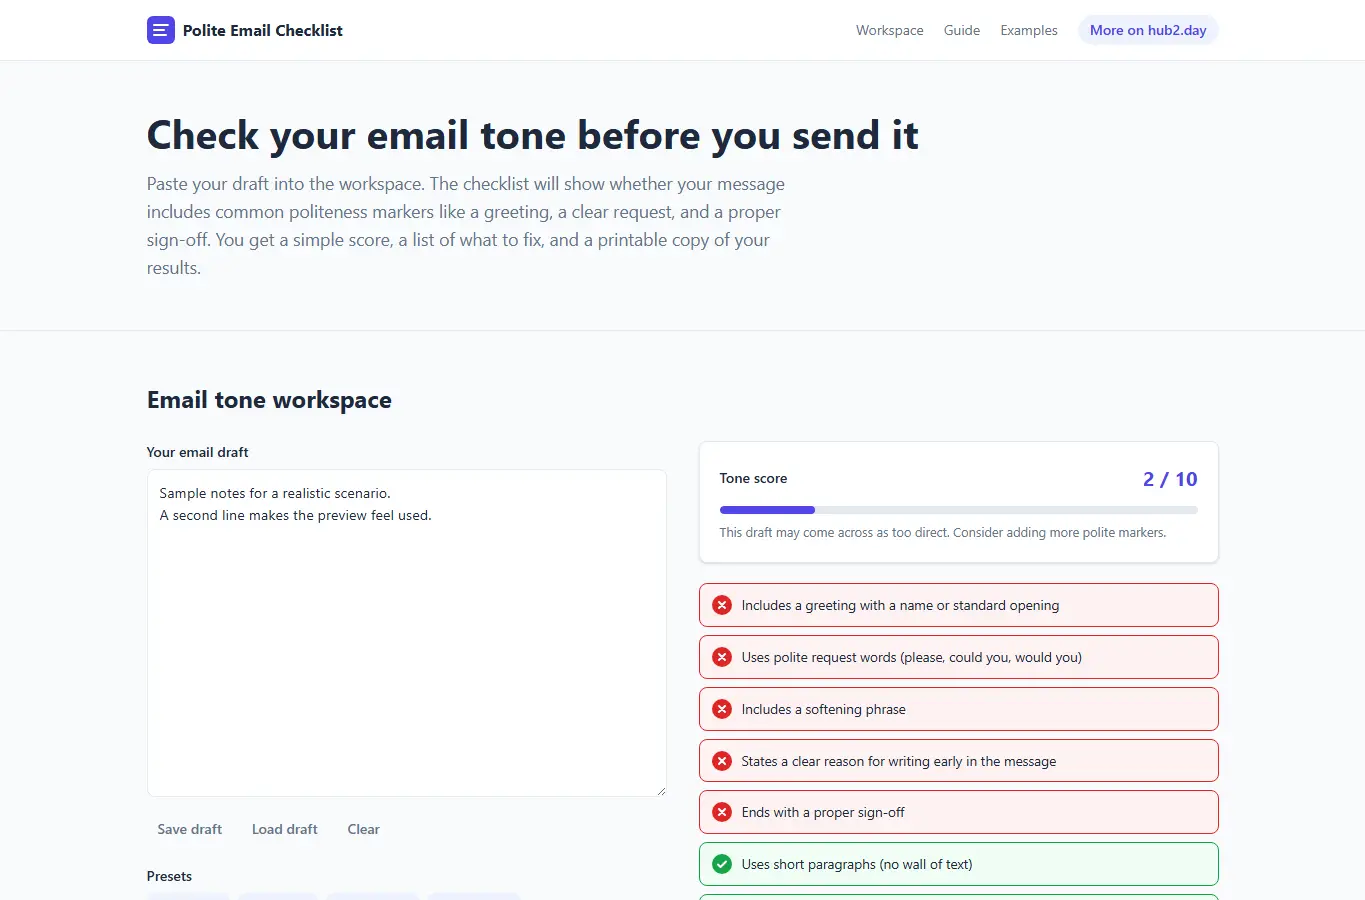Screen dimensions: 1365x900
Task: Click the Tone score label
Action: tap(753, 478)
